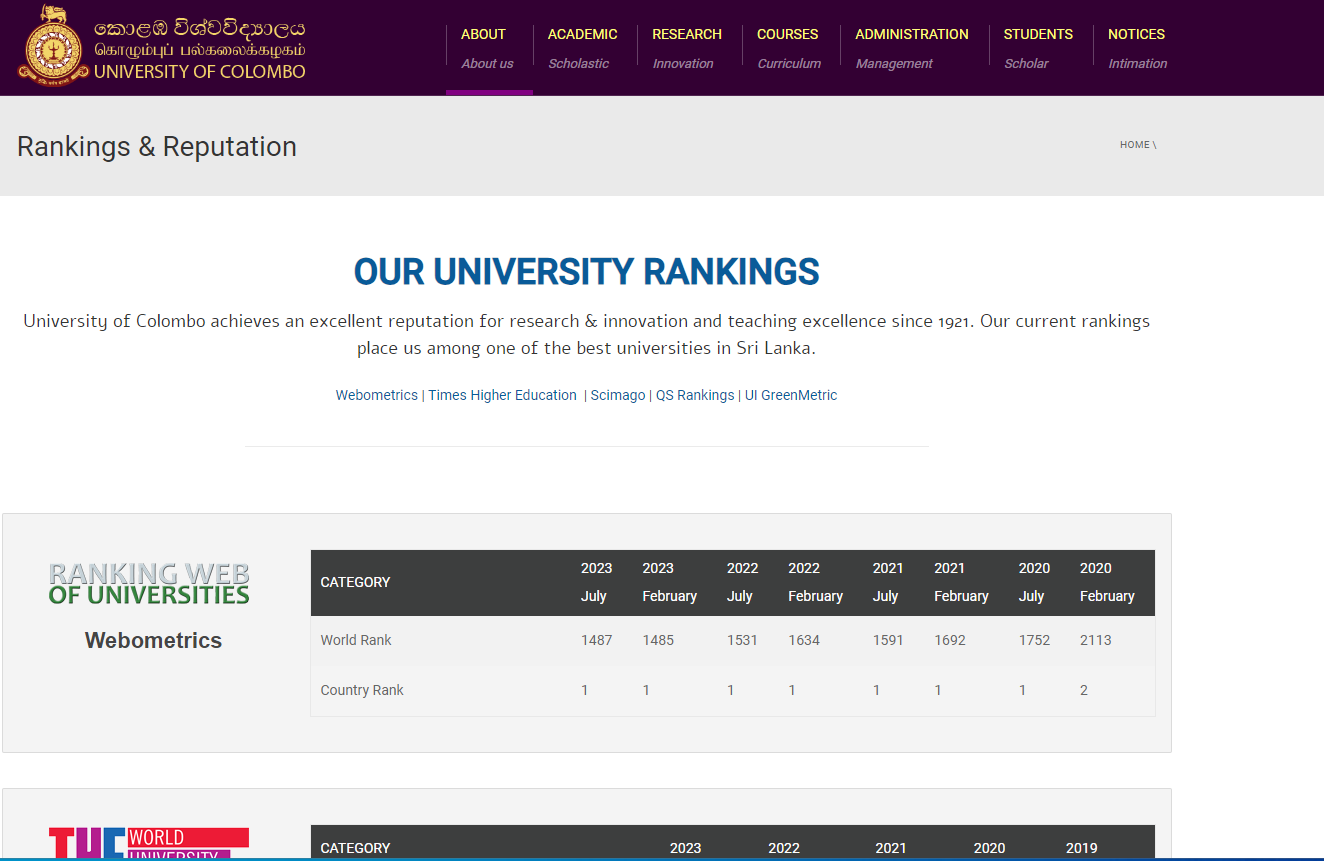The image size is (1324, 861).
Task: Select the 2022 February column header
Action: 815,582
